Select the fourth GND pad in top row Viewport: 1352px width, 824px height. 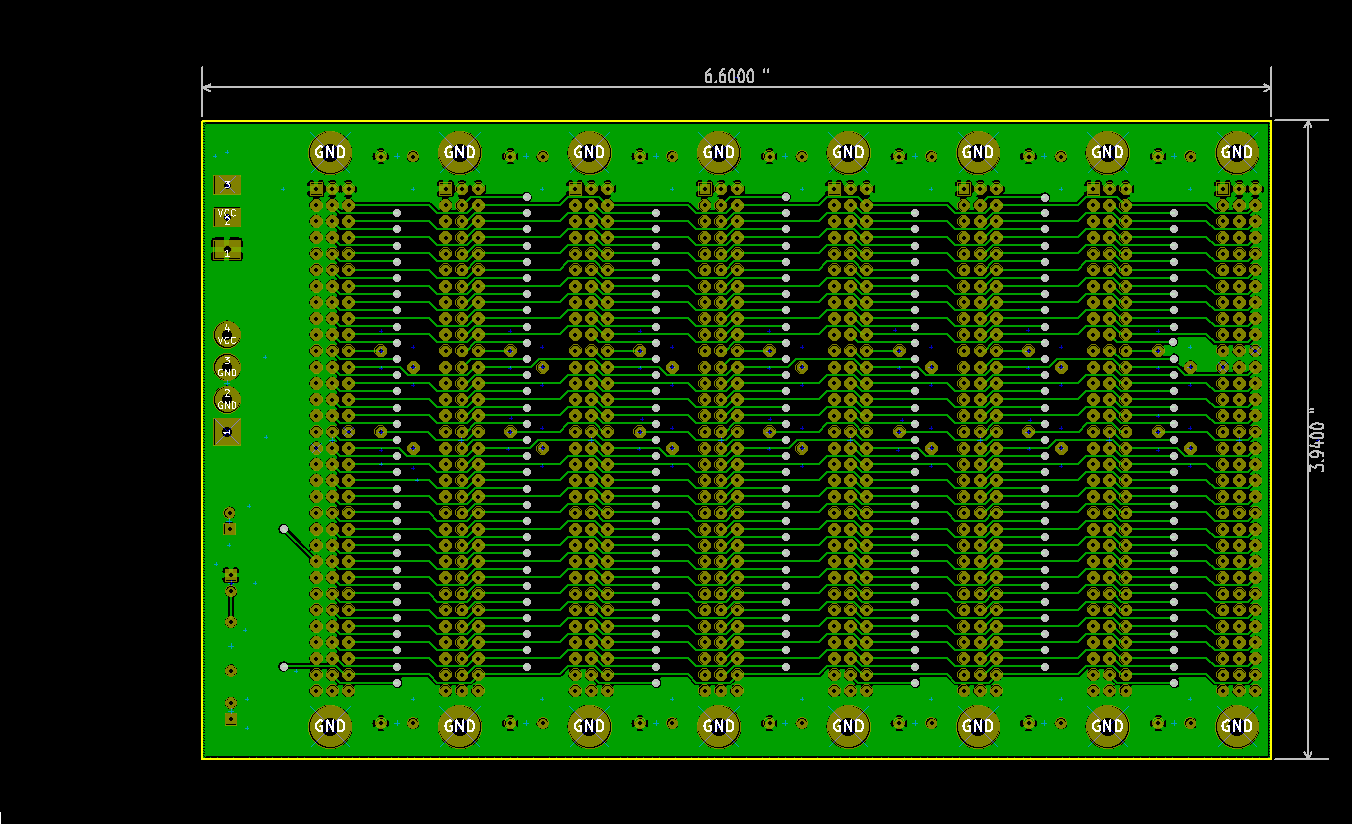tap(719, 153)
